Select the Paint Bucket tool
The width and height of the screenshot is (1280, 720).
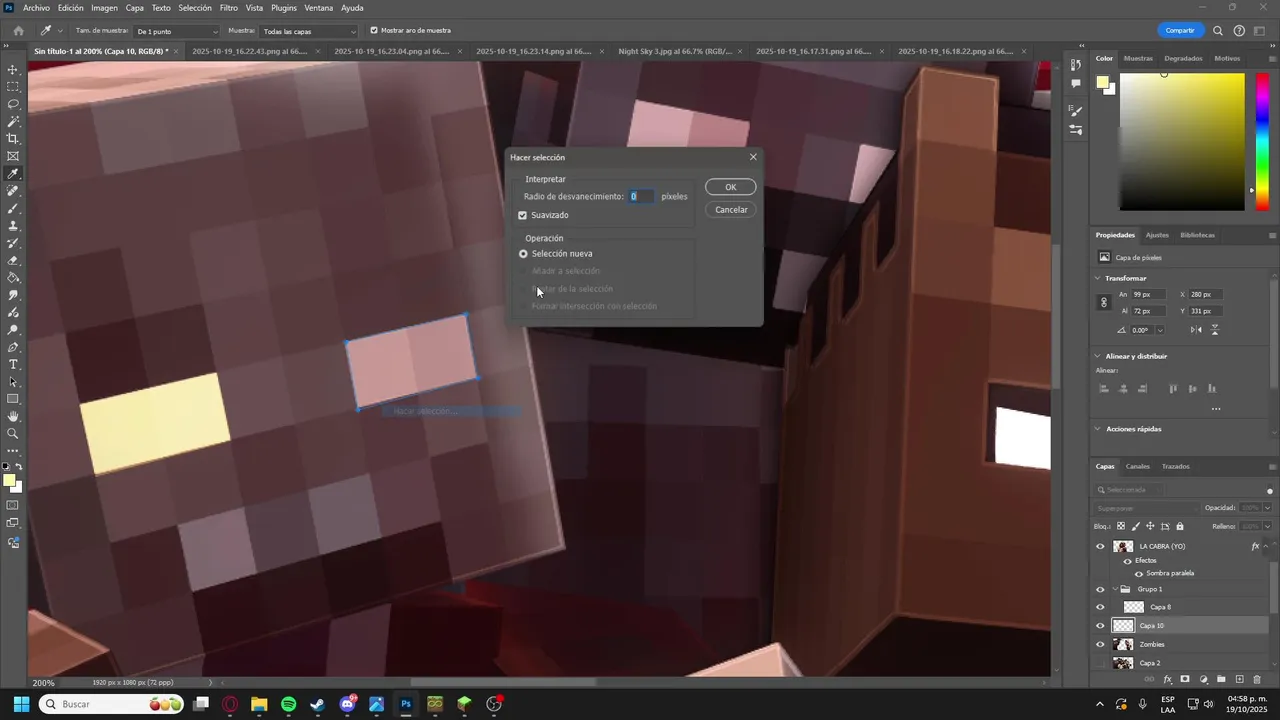13,278
